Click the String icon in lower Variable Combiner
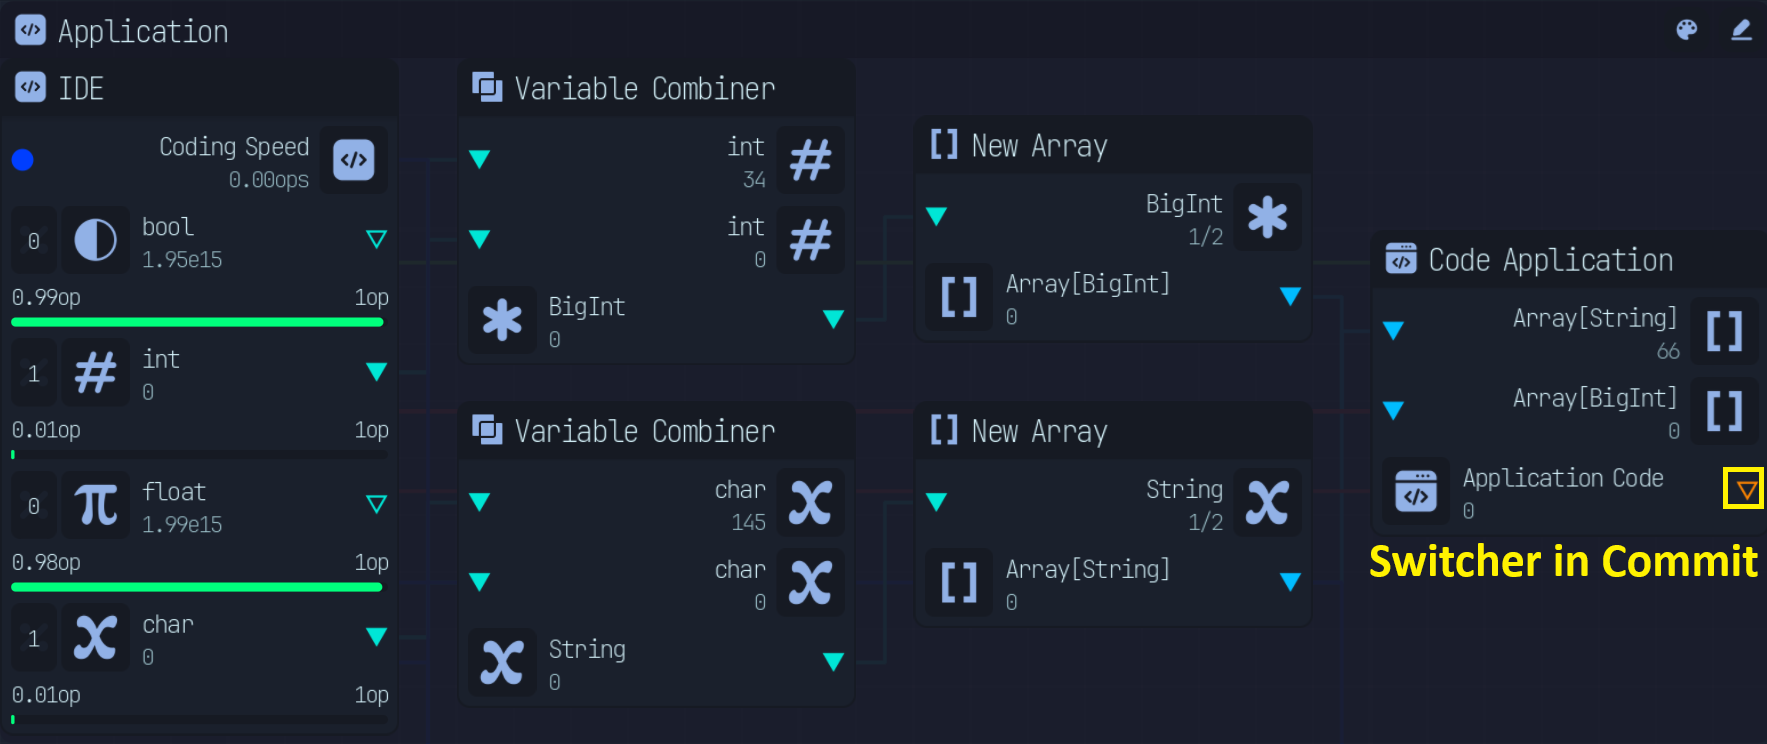 (502, 662)
